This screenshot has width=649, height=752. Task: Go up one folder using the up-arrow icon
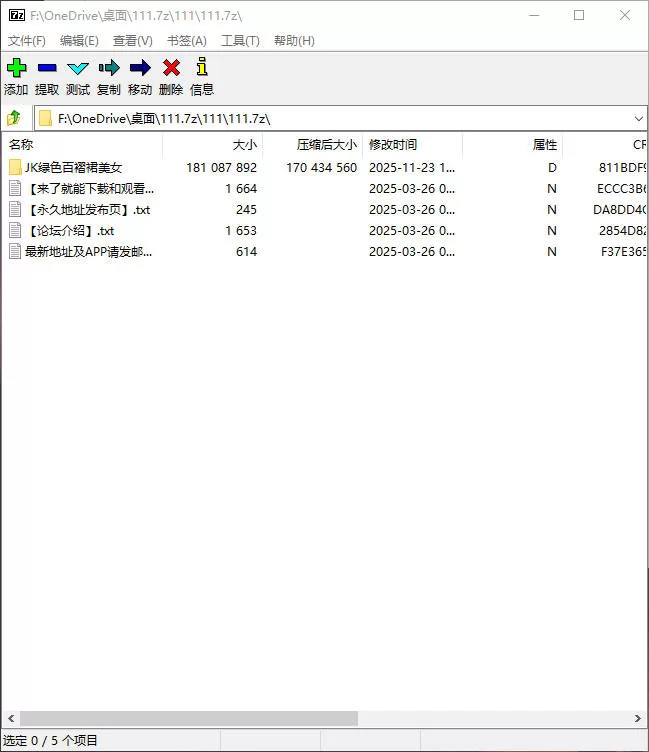pos(13,118)
